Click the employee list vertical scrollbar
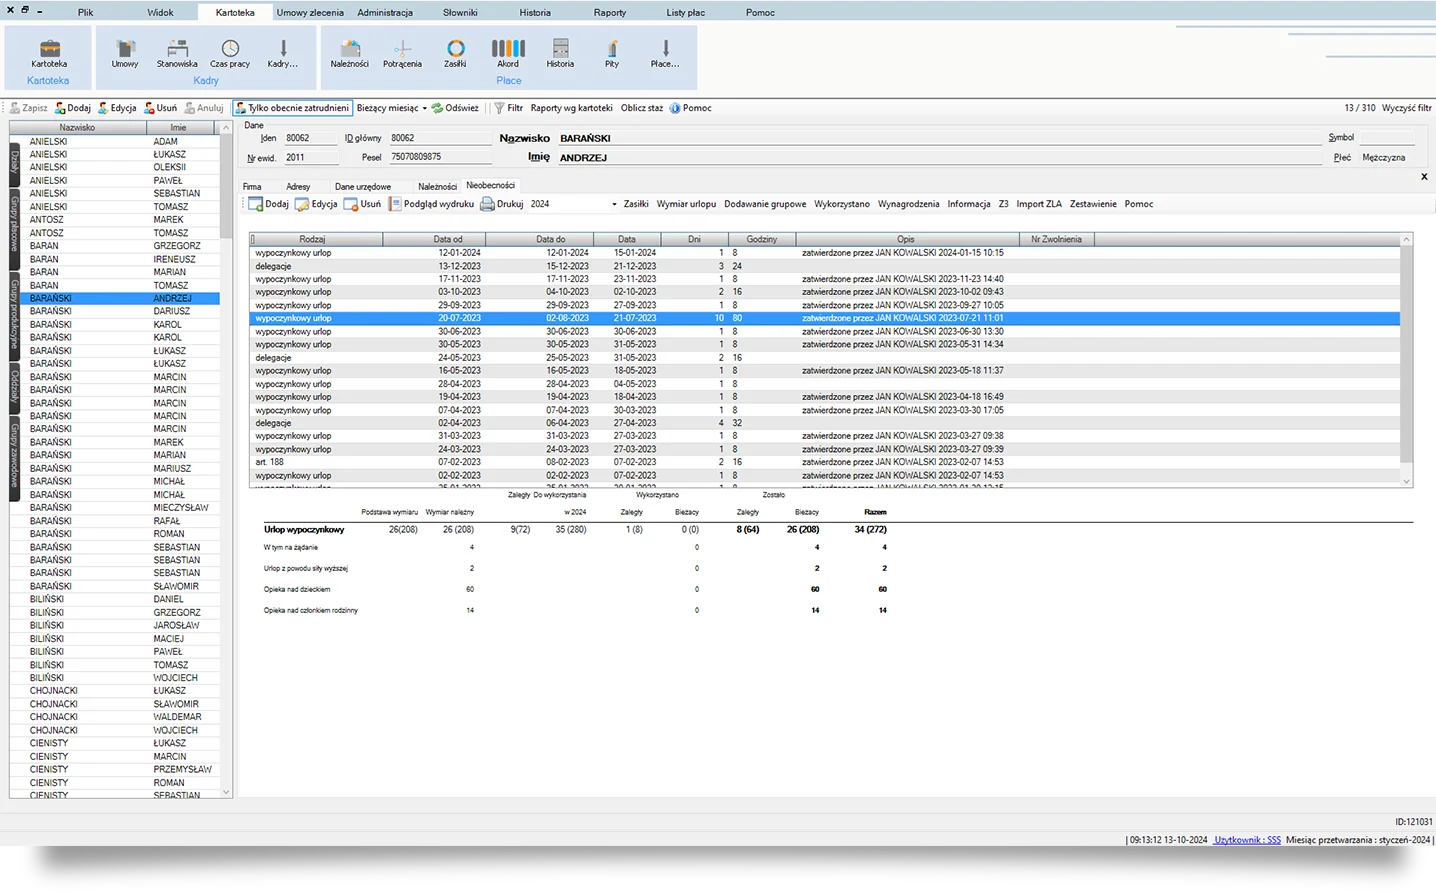Screen dimensions: 1436x892 click(226, 460)
